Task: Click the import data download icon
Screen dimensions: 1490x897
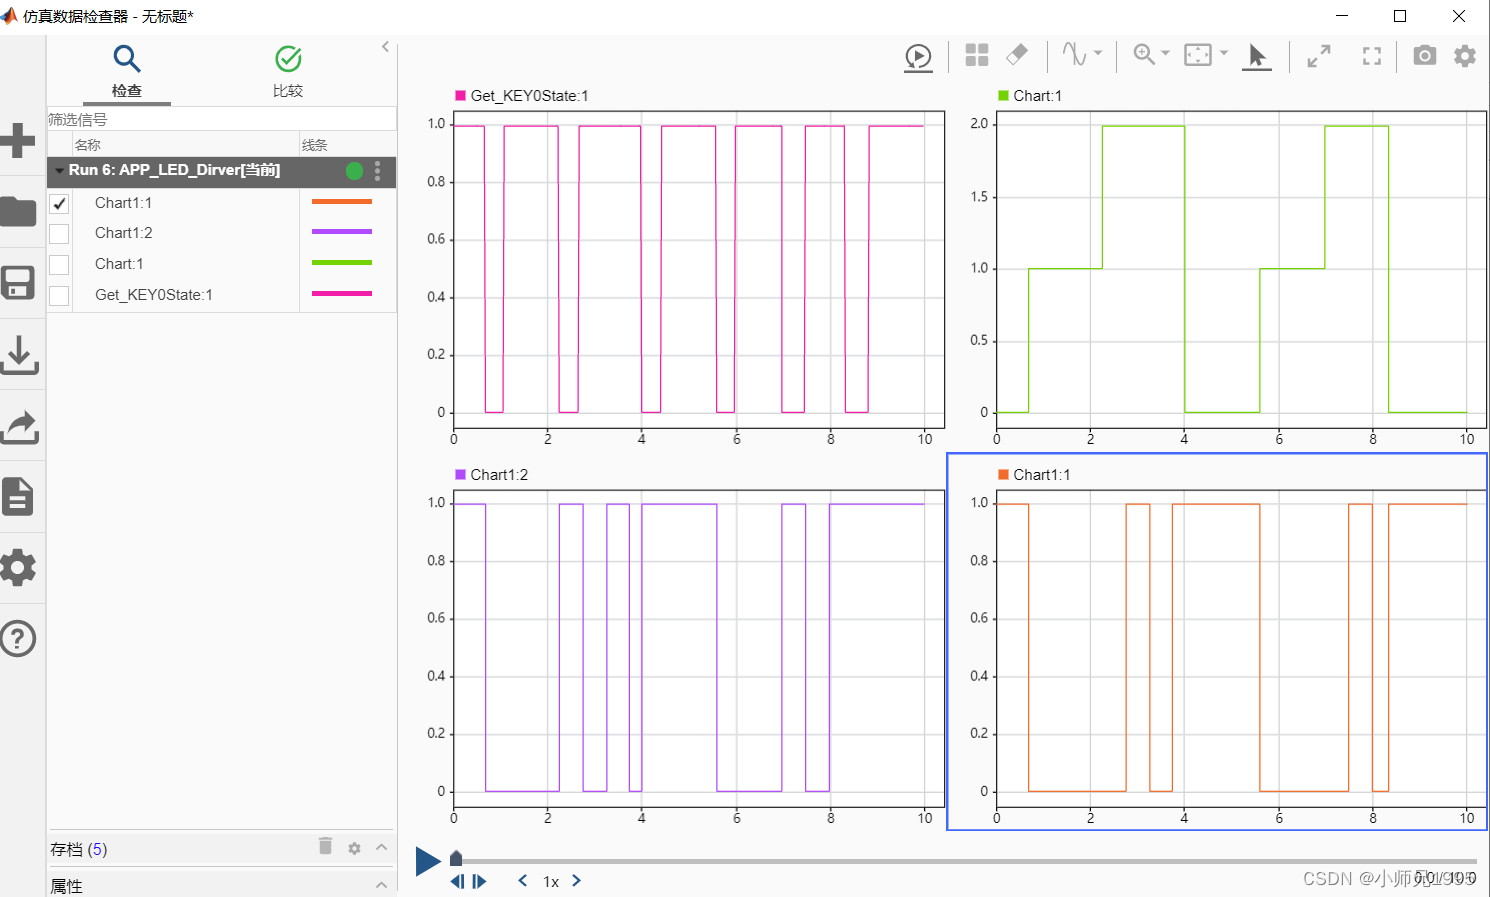Action: pyautogui.click(x=20, y=354)
